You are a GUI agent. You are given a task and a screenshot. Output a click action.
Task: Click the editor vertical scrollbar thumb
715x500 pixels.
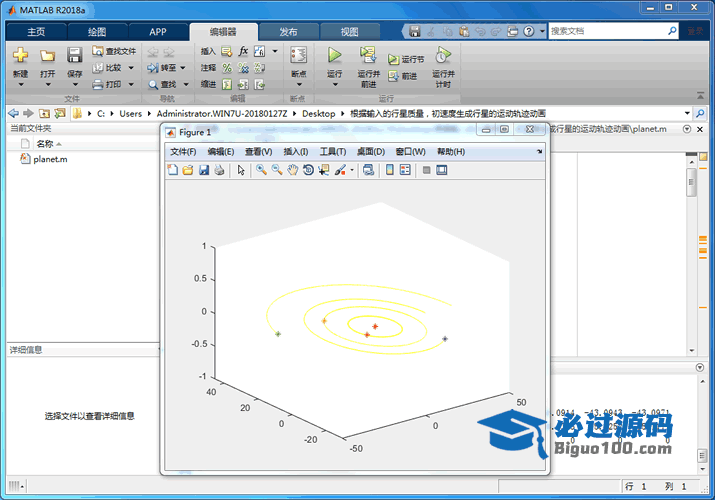(x=691, y=182)
